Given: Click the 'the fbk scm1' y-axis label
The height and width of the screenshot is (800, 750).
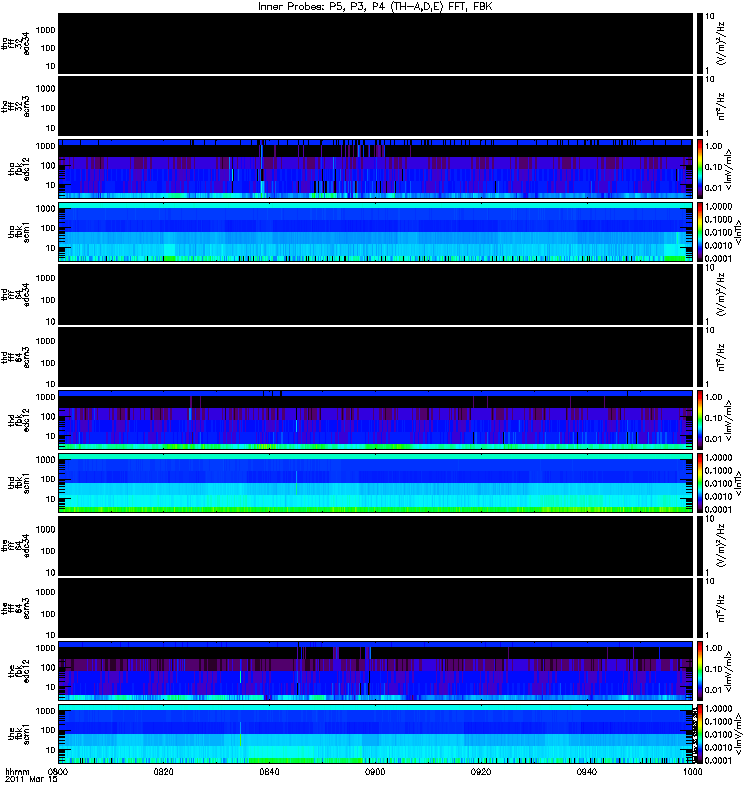Looking at the screenshot, I should point(19,734).
